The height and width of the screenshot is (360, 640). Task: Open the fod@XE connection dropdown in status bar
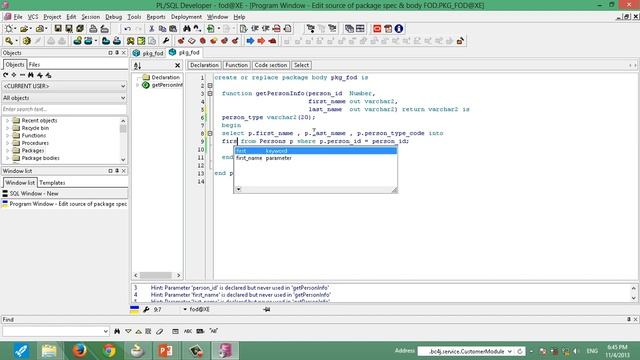click(185, 309)
